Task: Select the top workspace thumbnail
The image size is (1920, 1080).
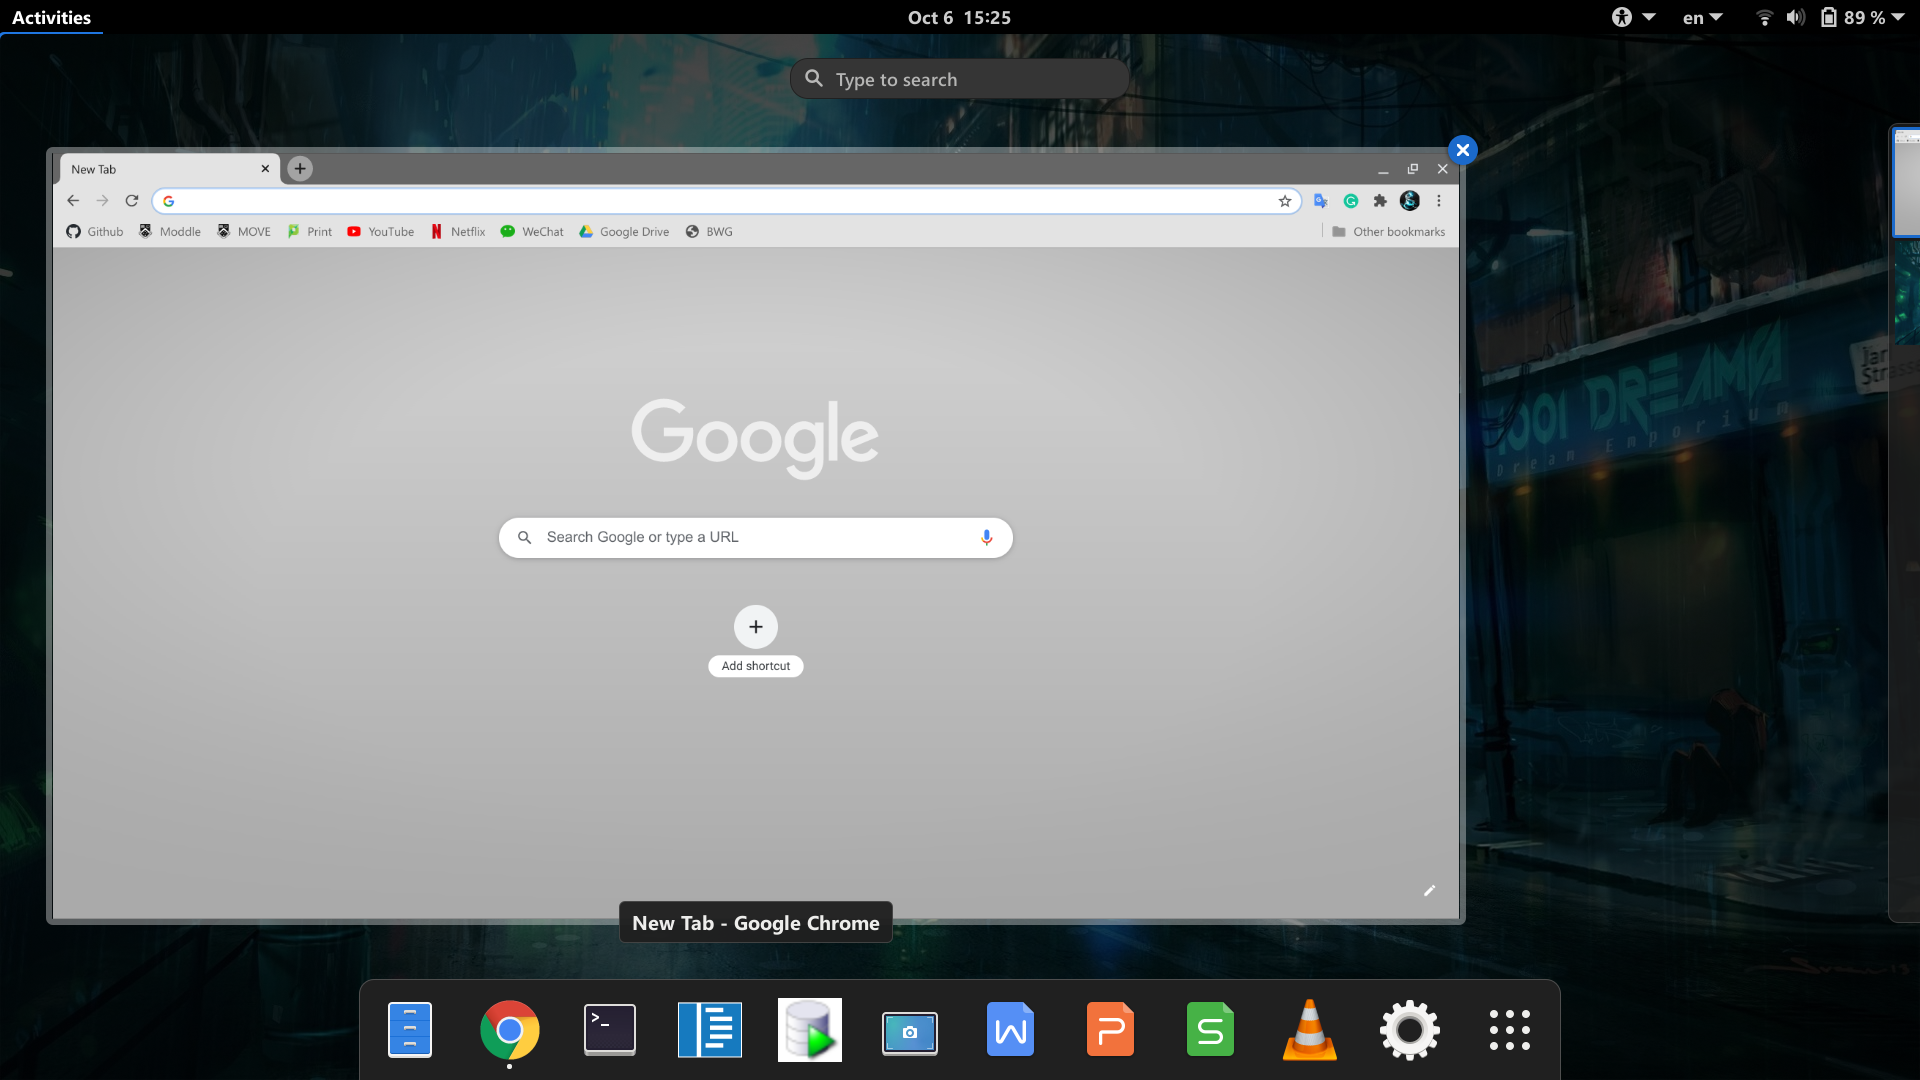Action: (1907, 183)
